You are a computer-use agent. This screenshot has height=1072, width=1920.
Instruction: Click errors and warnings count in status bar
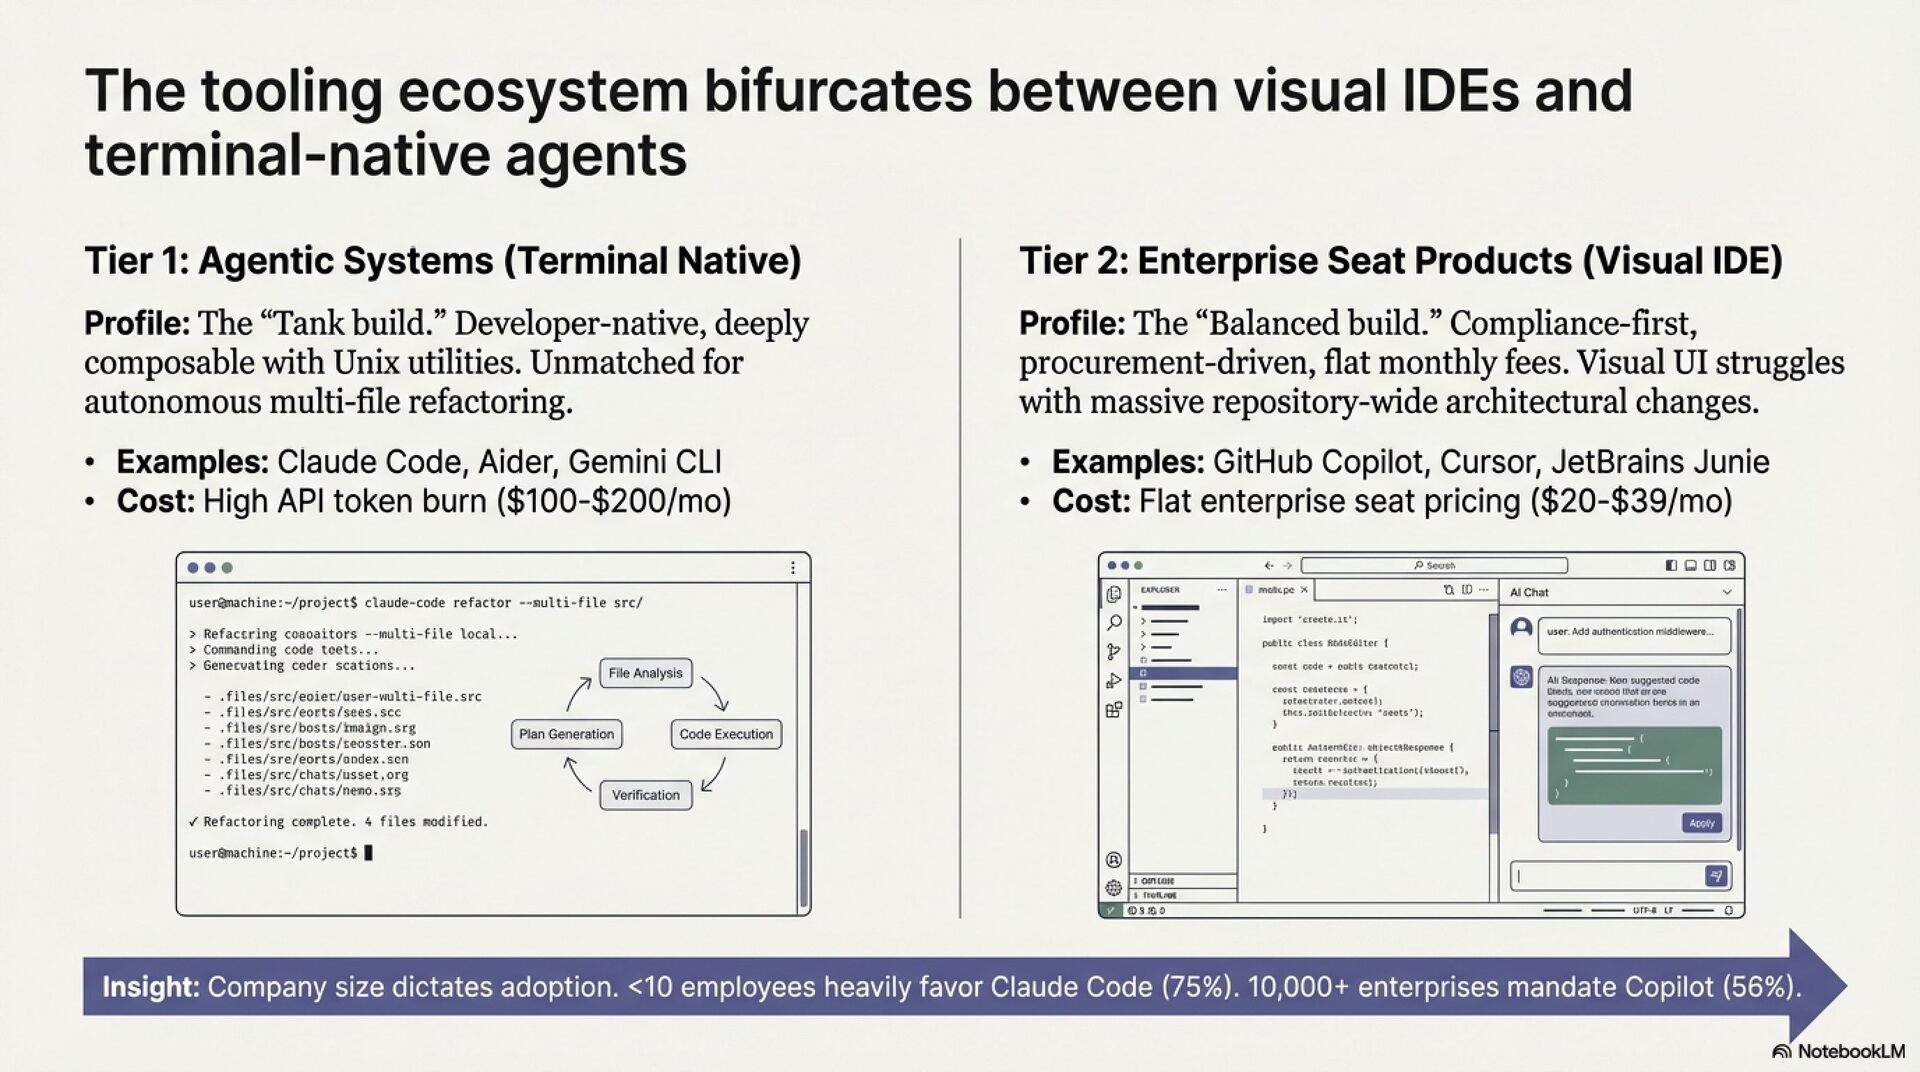pyautogui.click(x=1147, y=911)
